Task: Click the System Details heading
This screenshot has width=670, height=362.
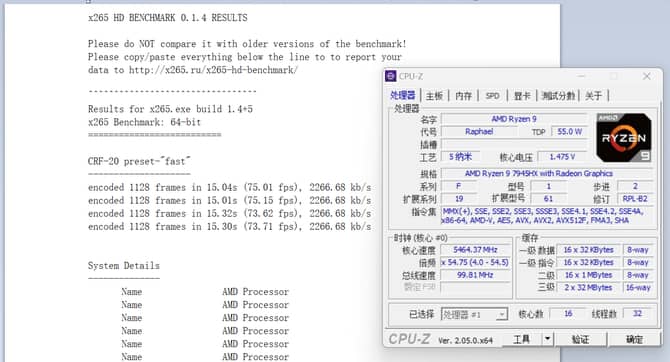Action: (123, 266)
